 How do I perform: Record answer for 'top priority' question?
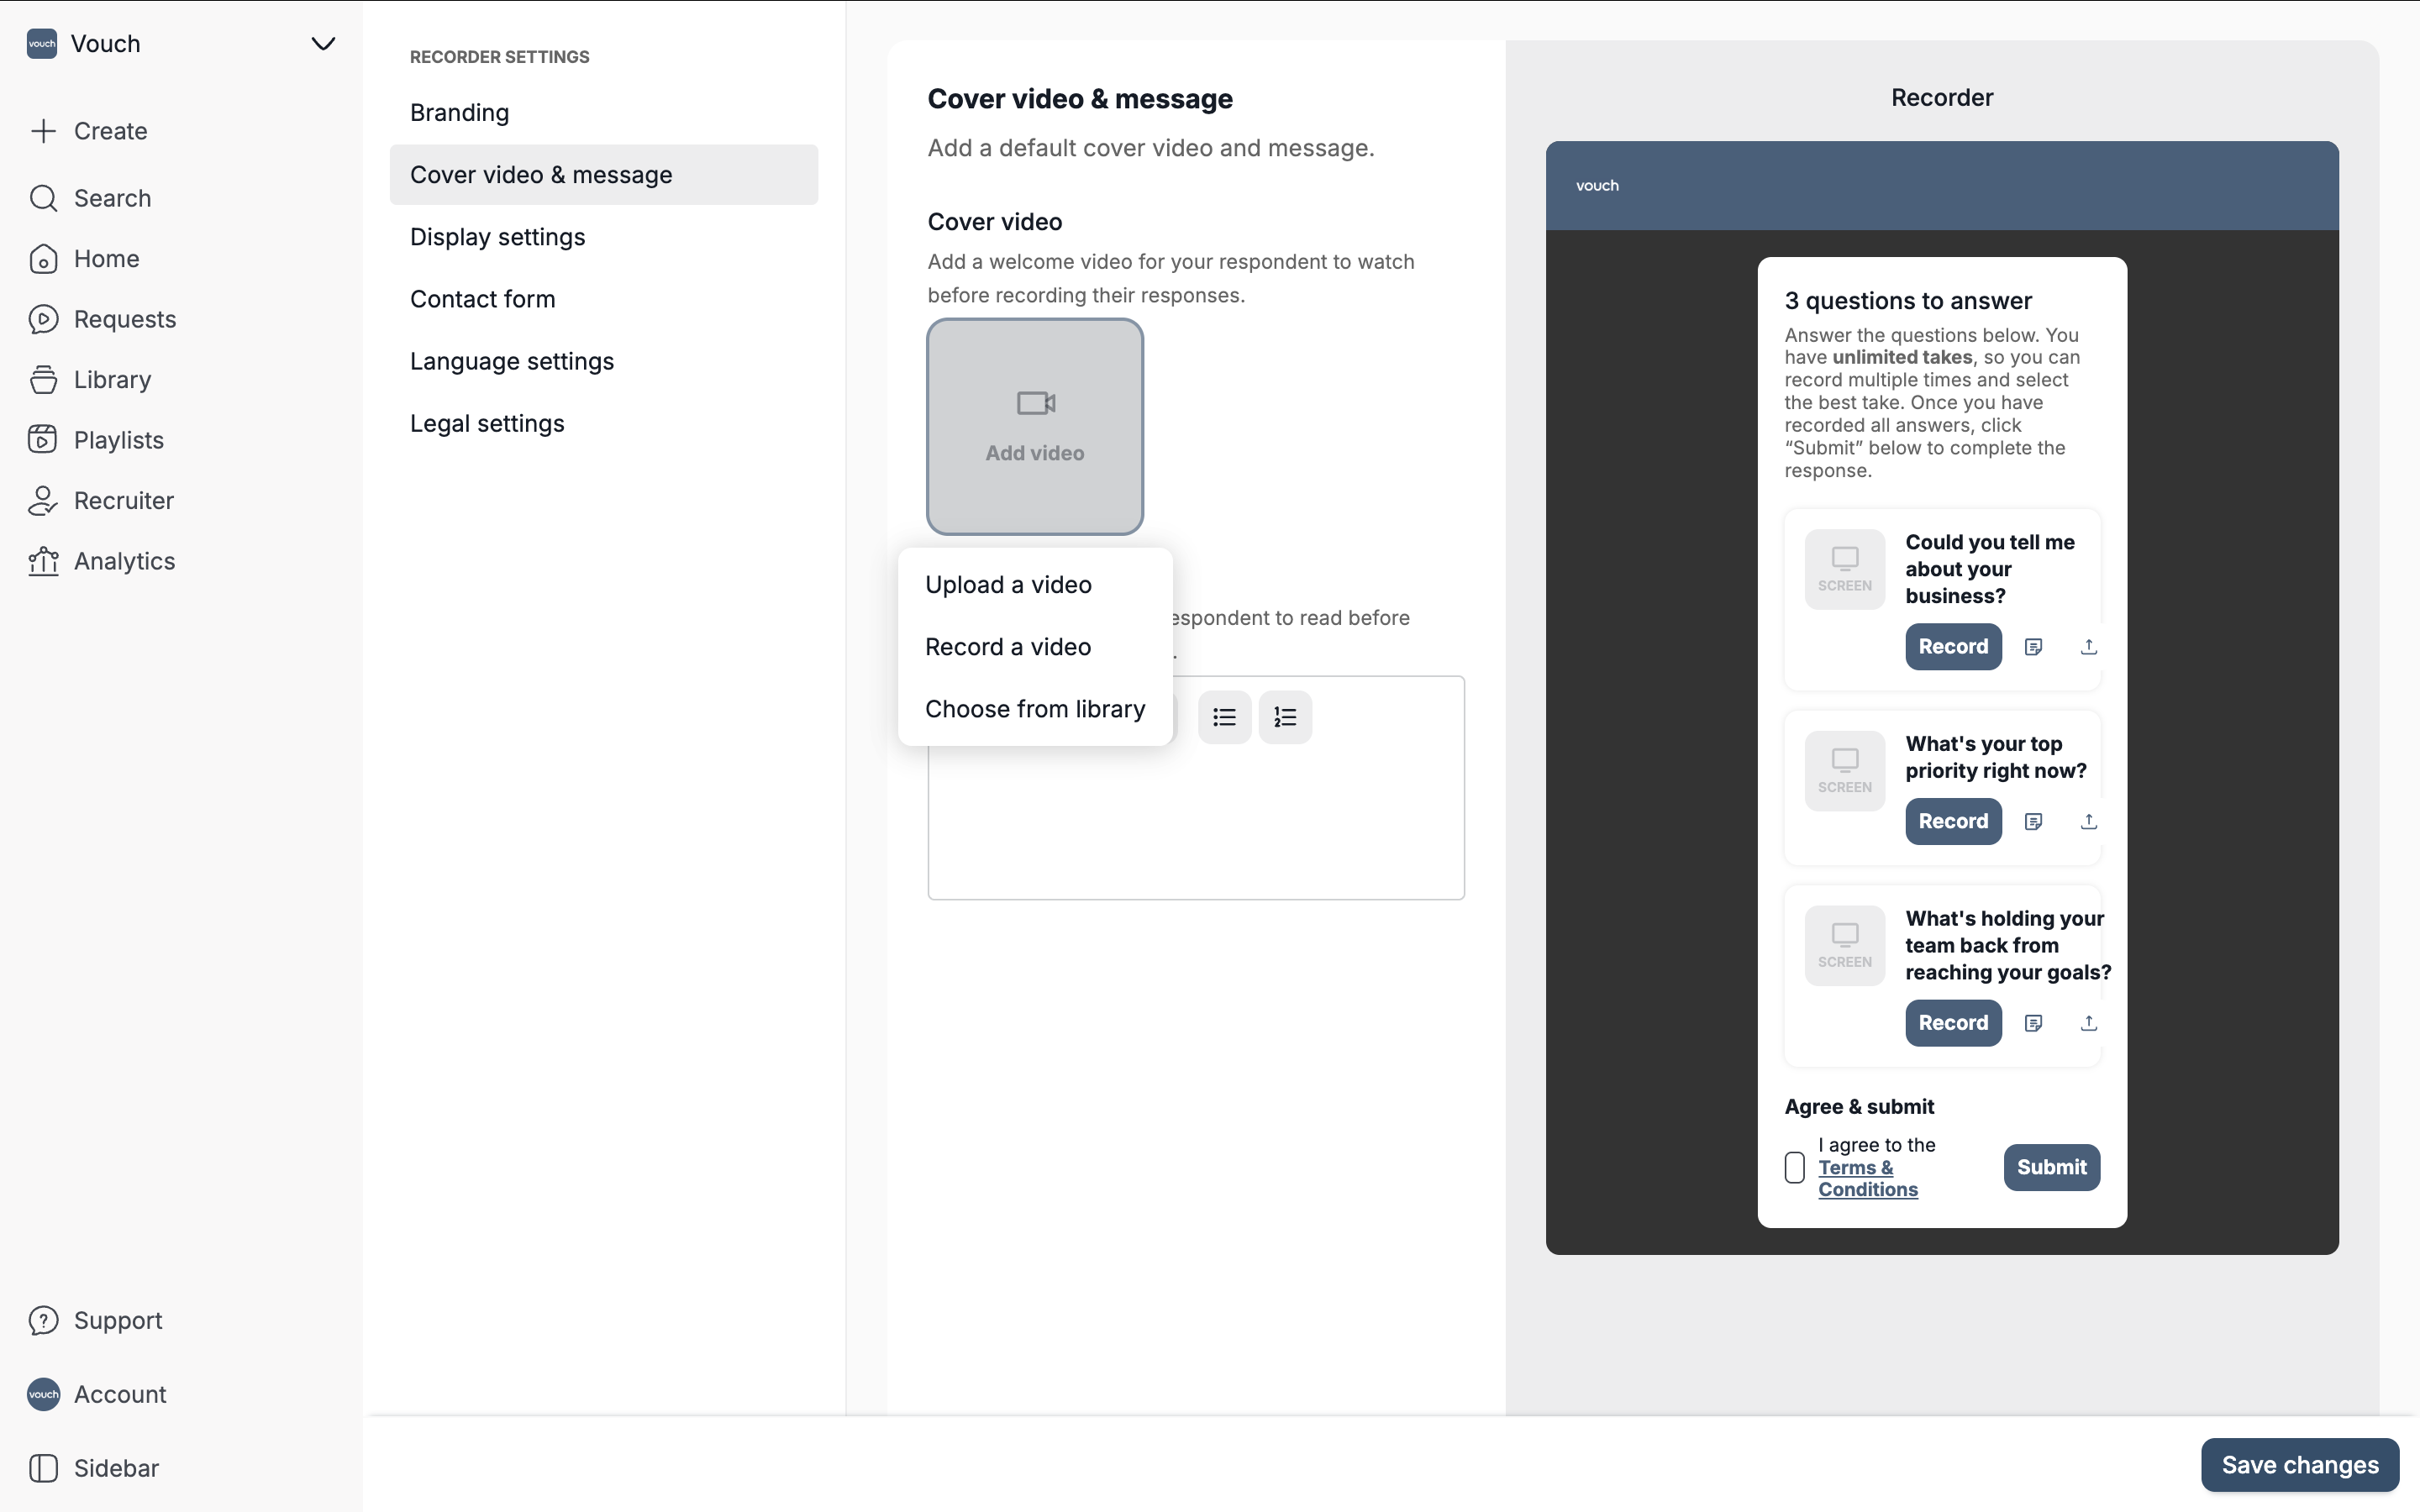tap(1953, 822)
